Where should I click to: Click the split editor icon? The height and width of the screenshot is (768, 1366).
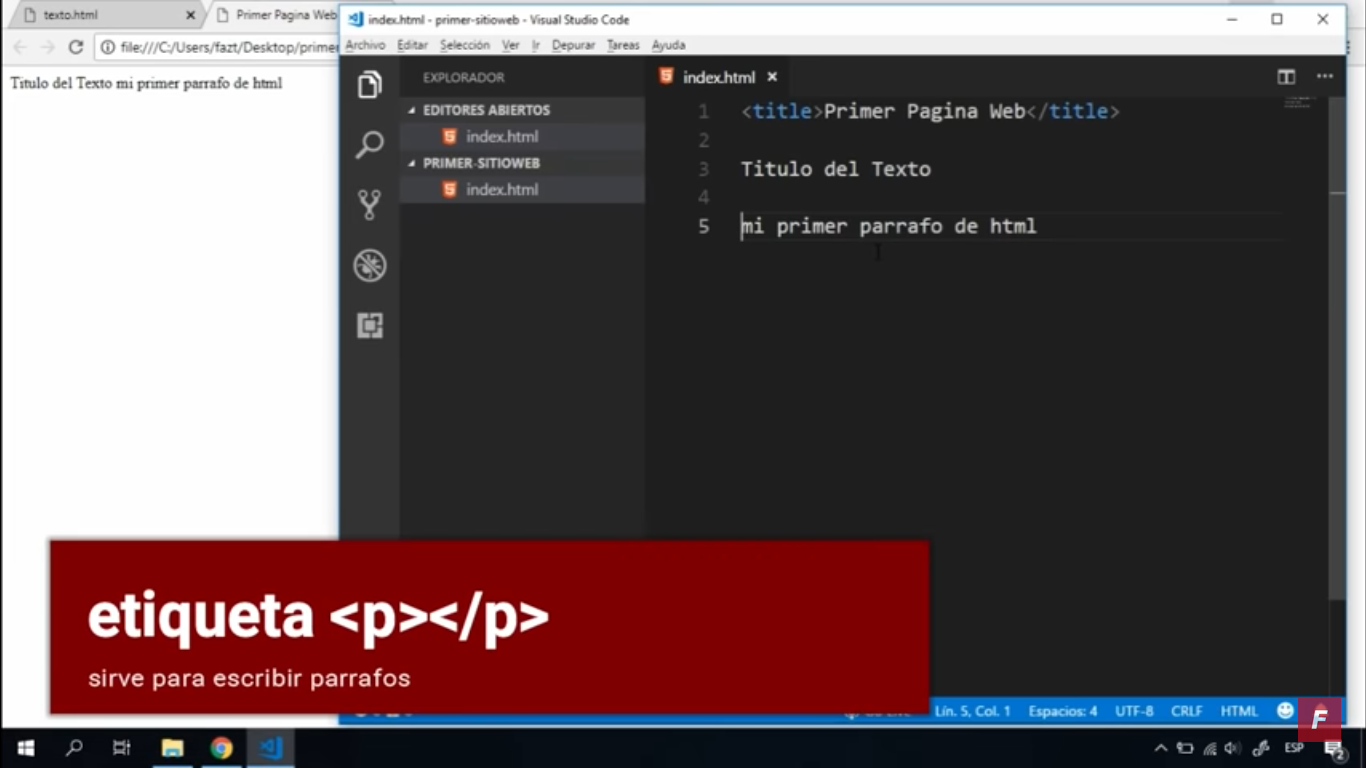(1286, 77)
